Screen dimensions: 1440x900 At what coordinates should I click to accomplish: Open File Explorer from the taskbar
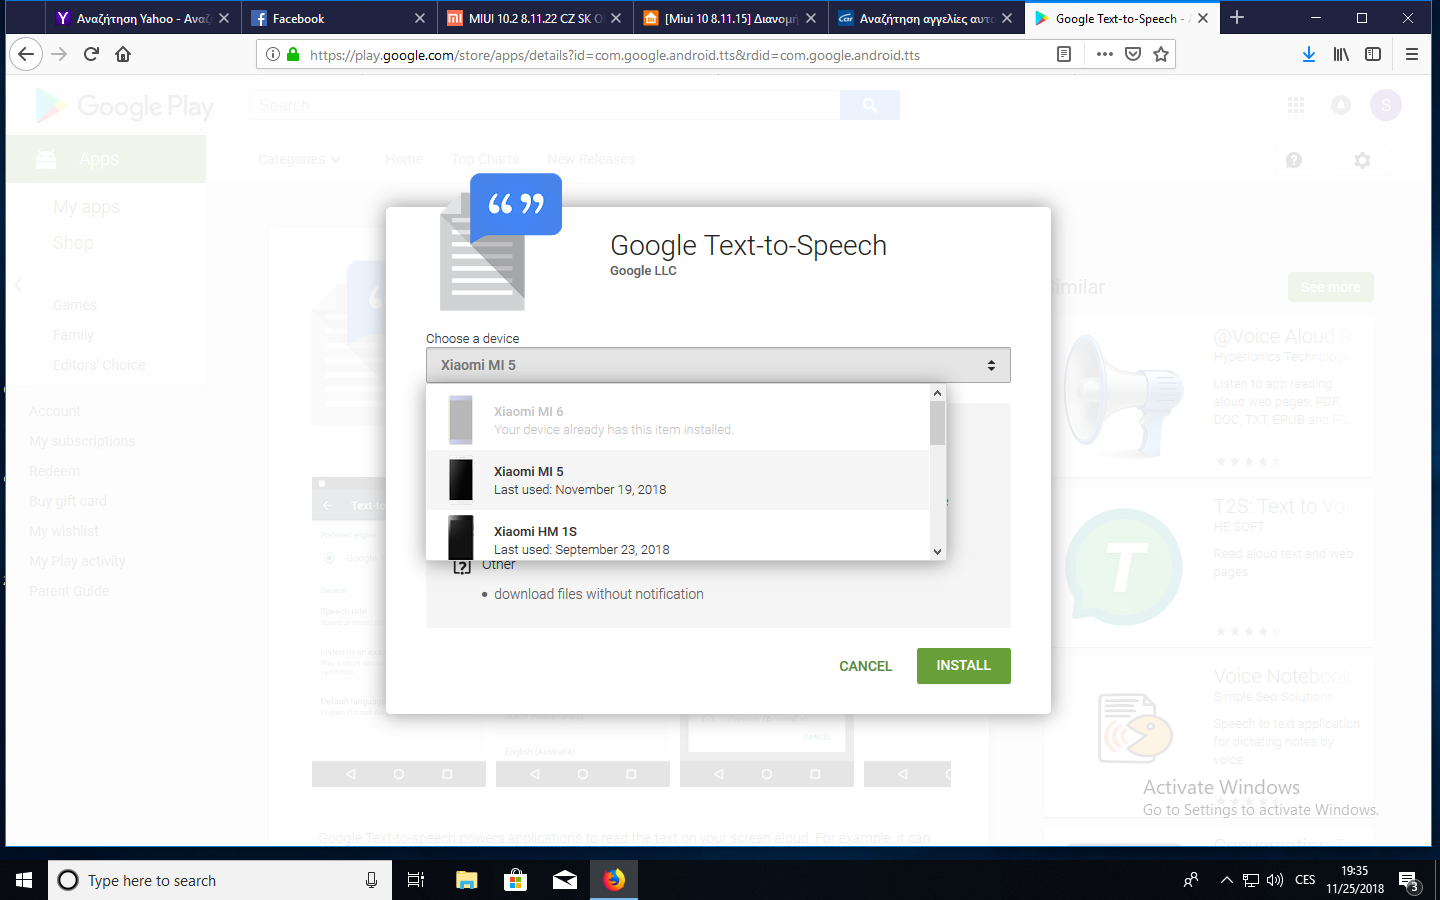[466, 880]
